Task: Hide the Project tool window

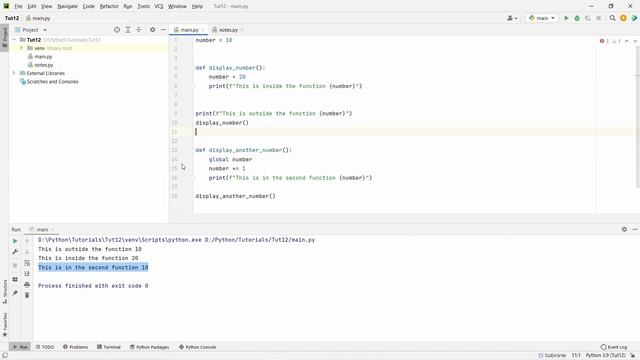Action: coord(163,30)
